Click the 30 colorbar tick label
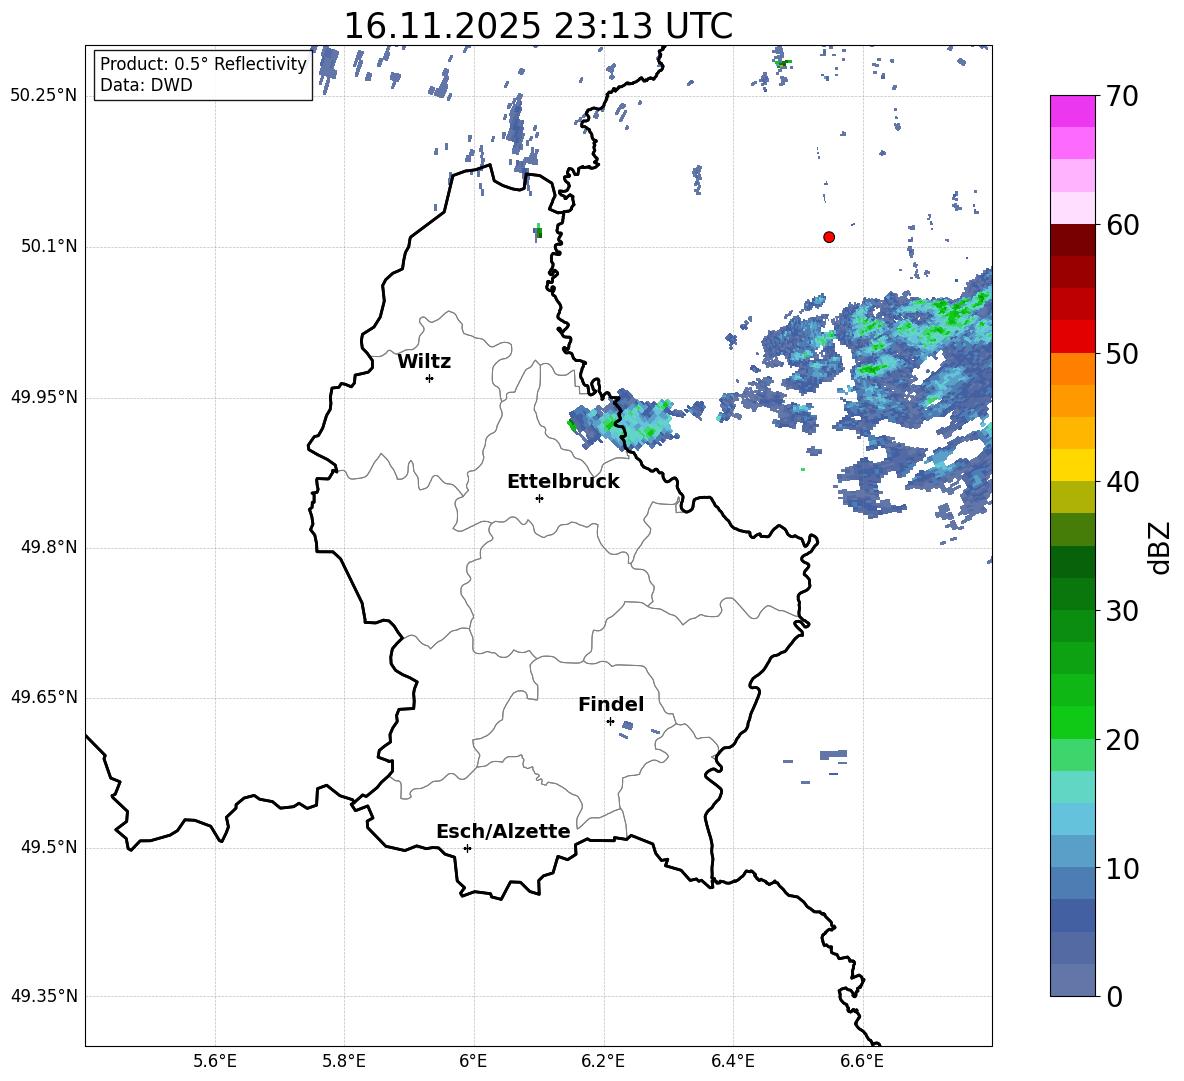1184x1081 pixels. click(1122, 611)
